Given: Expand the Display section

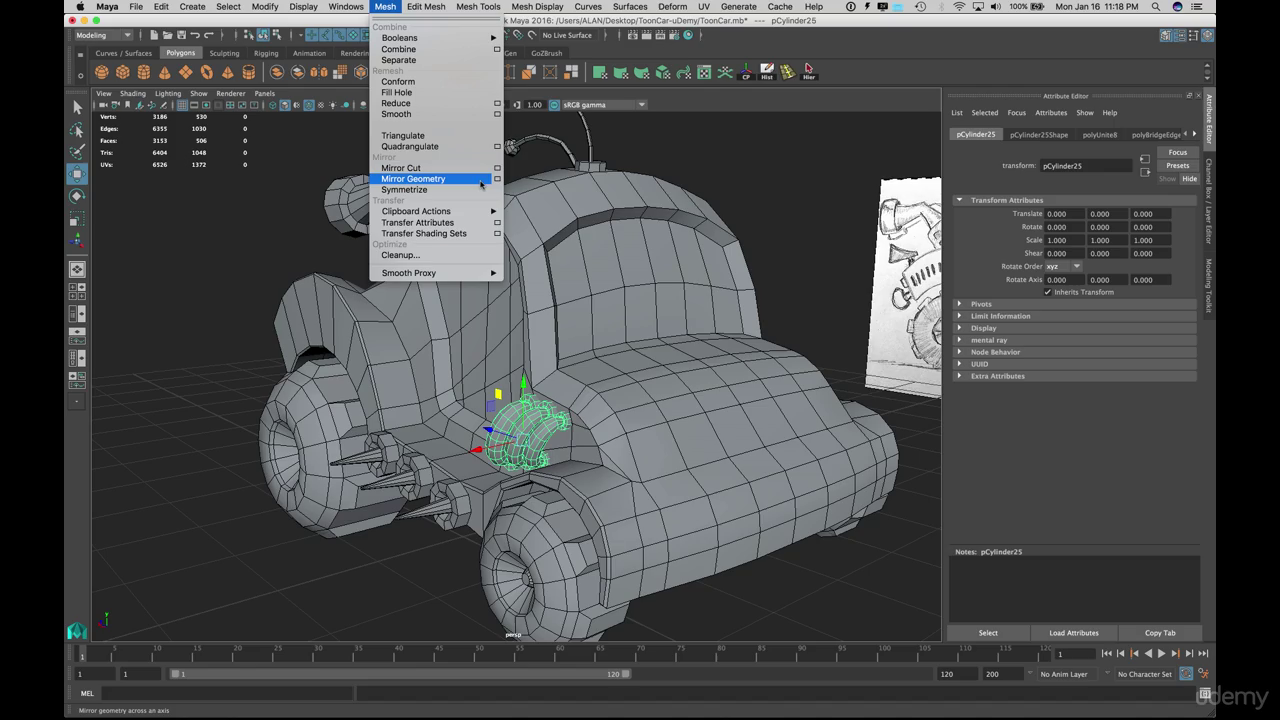Looking at the screenshot, I should click(959, 328).
